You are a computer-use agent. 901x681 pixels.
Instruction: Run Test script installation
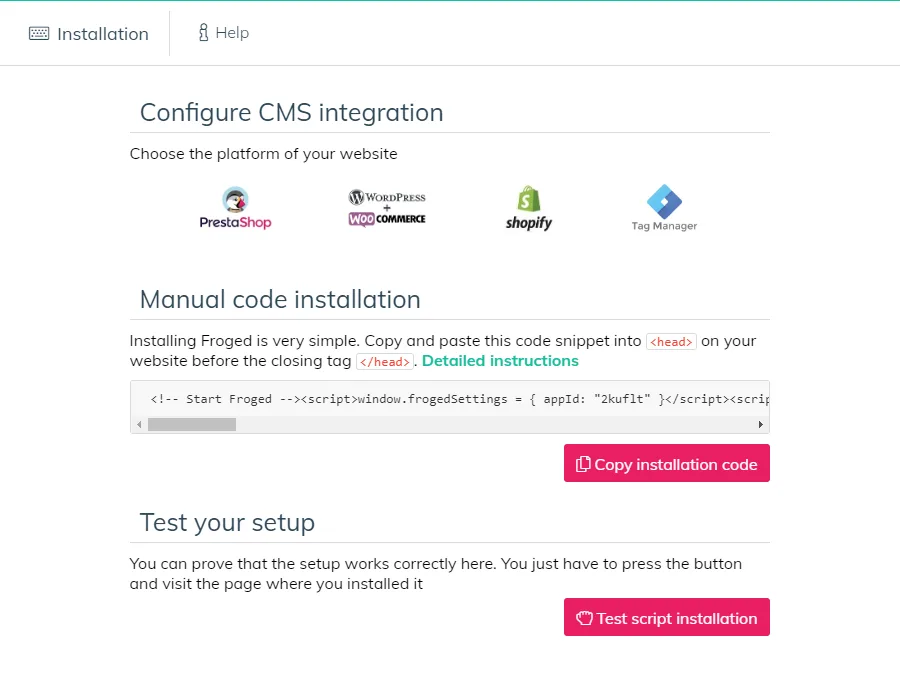[x=667, y=617]
